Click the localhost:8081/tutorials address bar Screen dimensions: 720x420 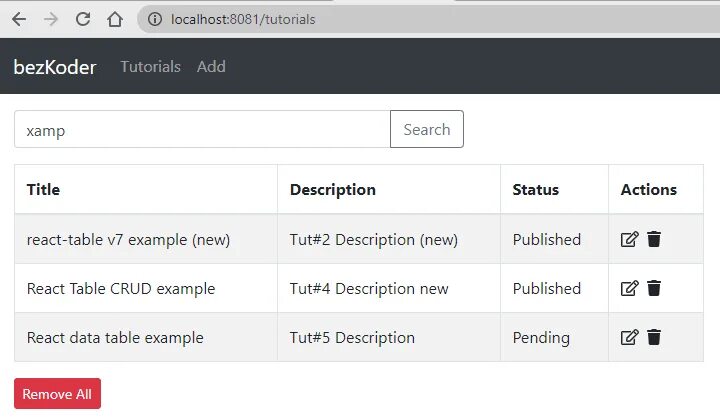[x=427, y=19]
